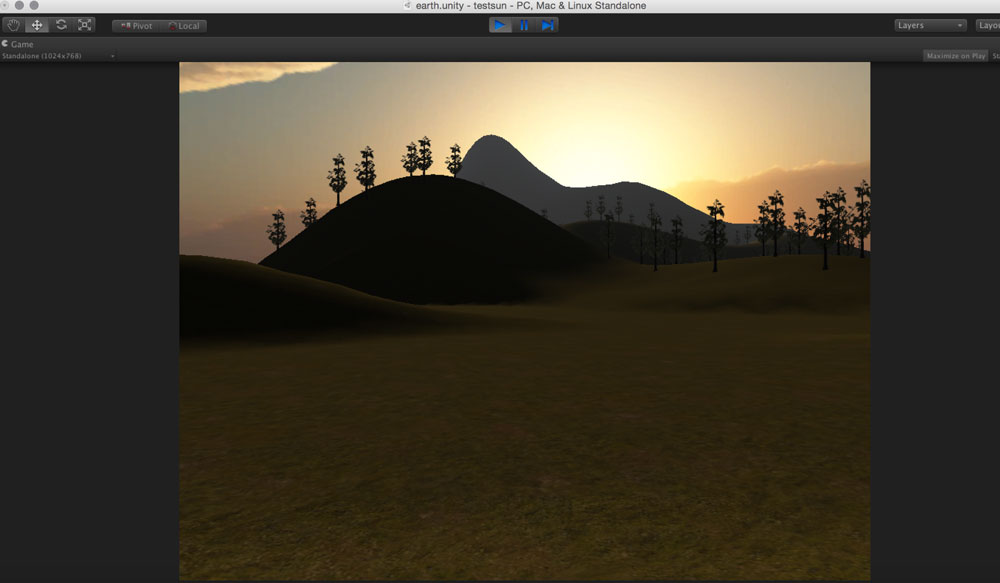Switch to the Game tab
The height and width of the screenshot is (583, 1000).
(x=18, y=44)
